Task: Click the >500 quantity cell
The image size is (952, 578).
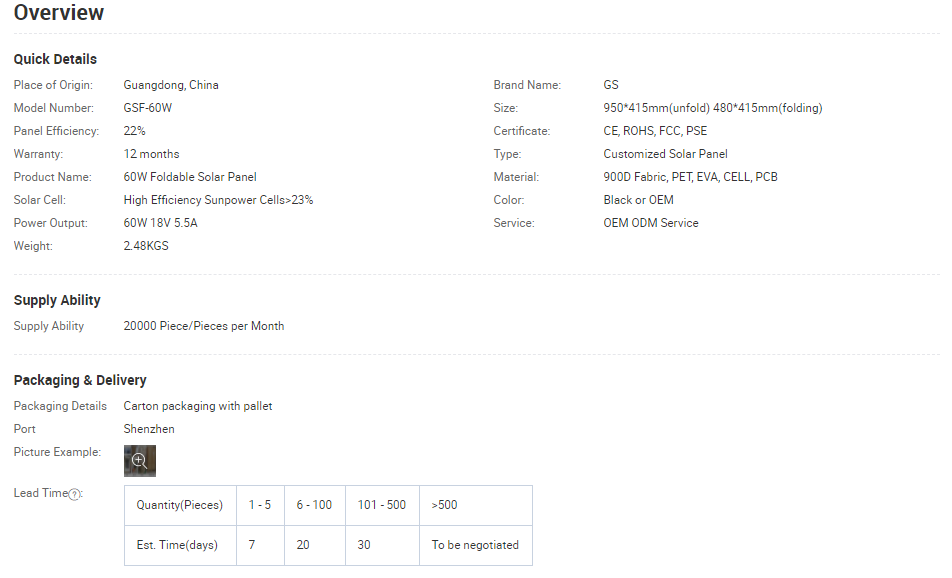Action: pos(445,505)
